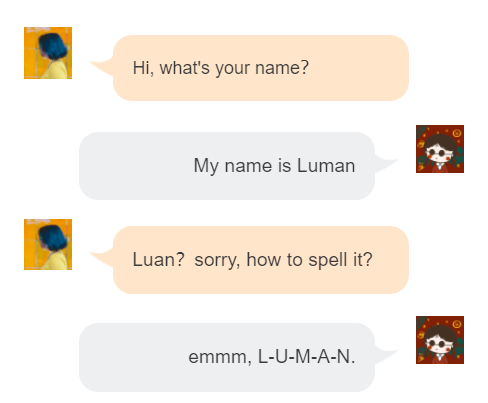
Task: Click the word 'Luan?' in the third message
Action: [159, 260]
